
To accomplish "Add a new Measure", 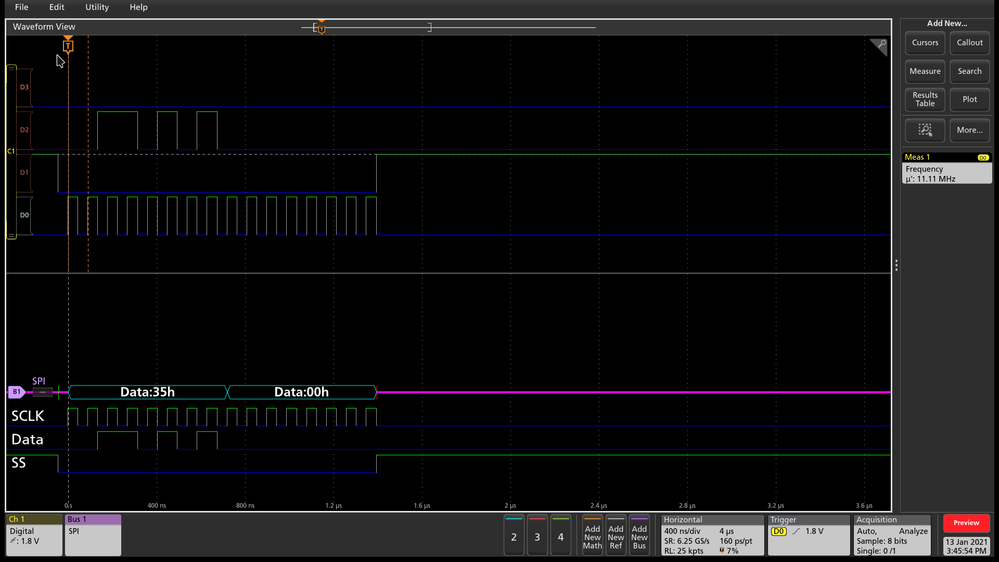I will coord(924,71).
